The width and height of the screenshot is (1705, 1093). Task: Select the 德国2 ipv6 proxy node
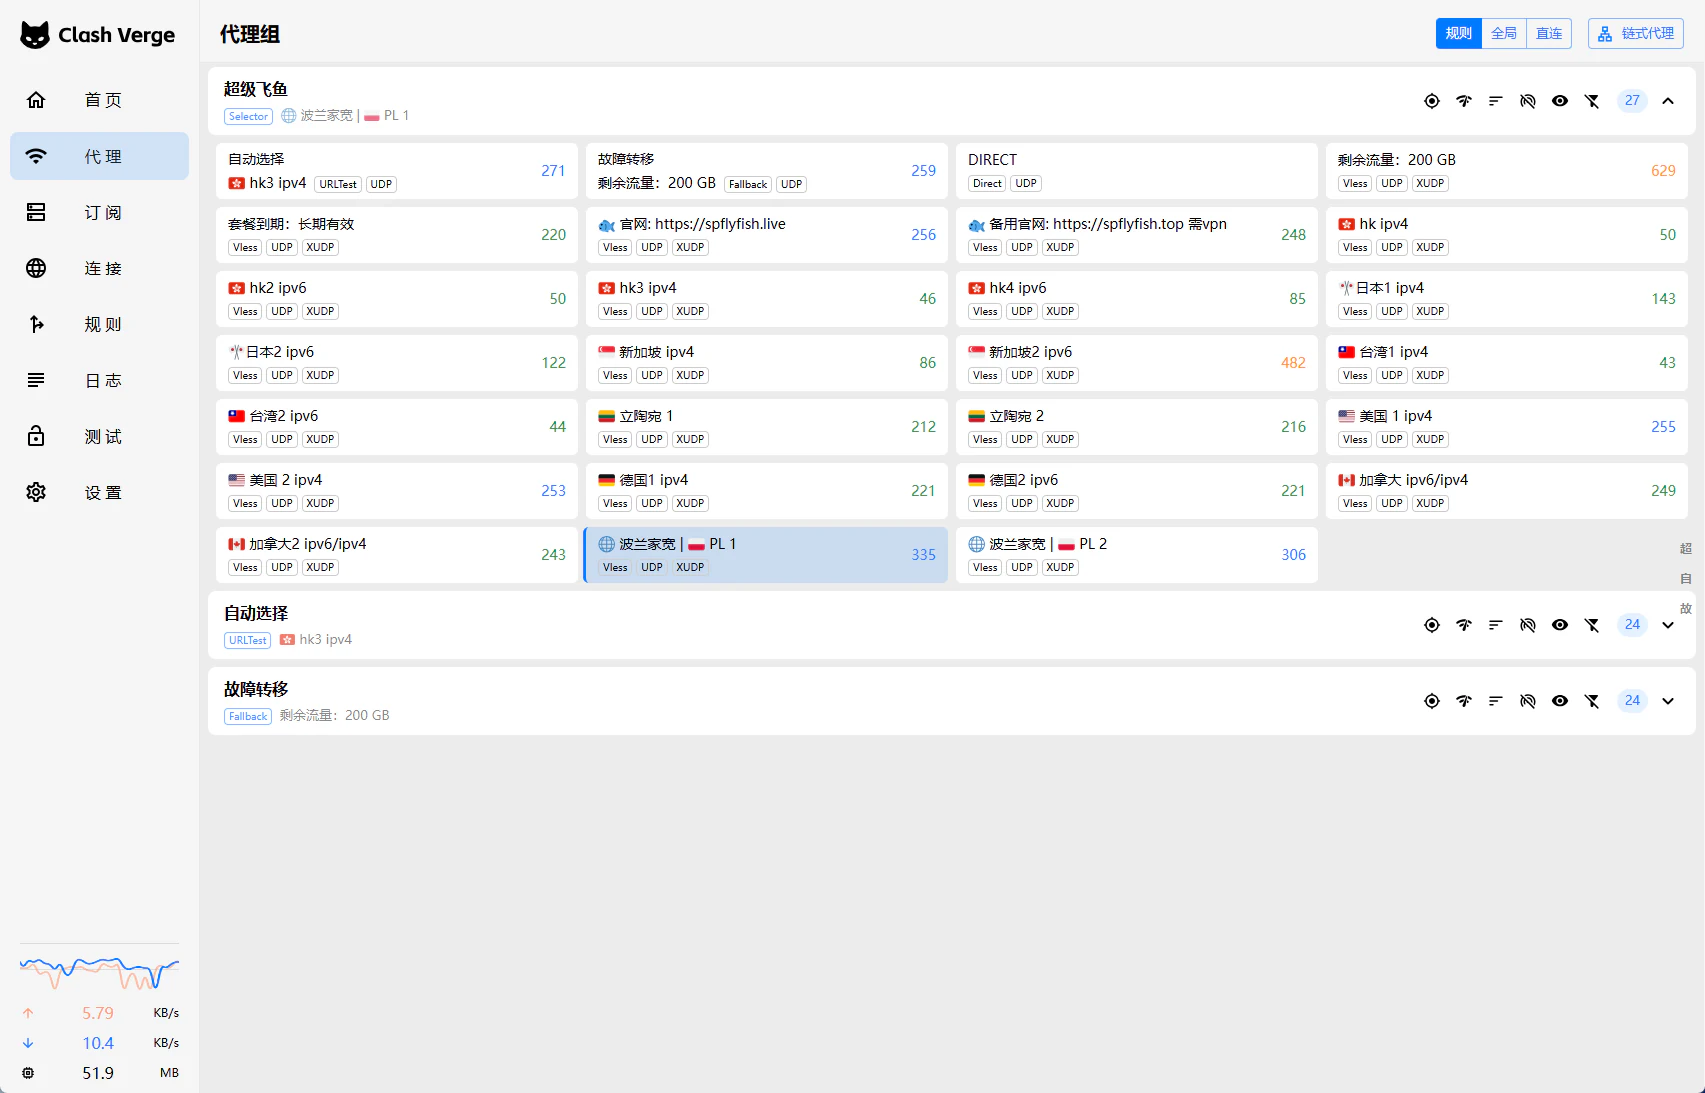click(1137, 491)
